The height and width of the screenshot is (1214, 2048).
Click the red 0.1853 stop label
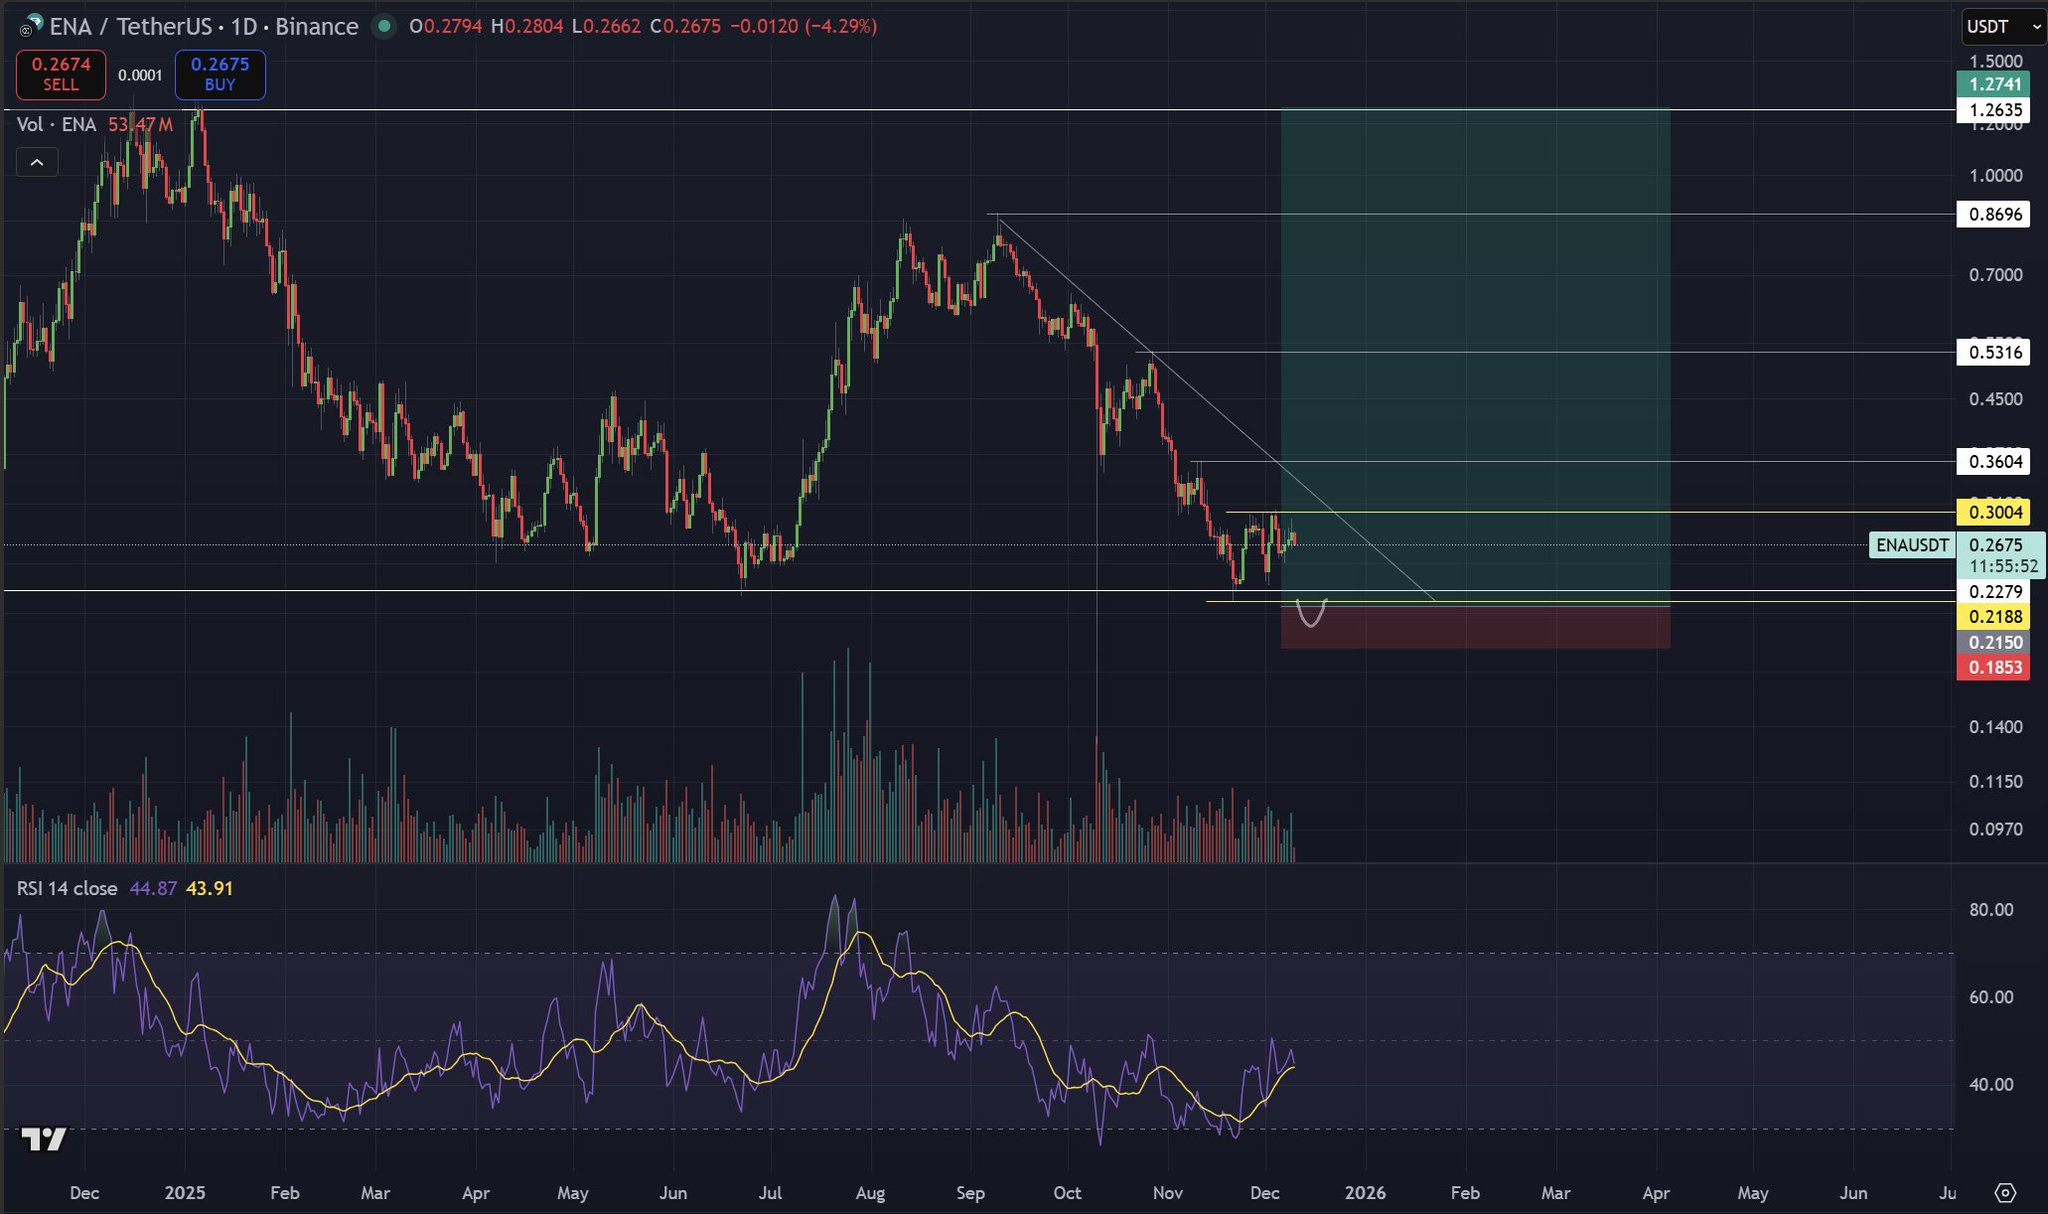[x=1994, y=667]
